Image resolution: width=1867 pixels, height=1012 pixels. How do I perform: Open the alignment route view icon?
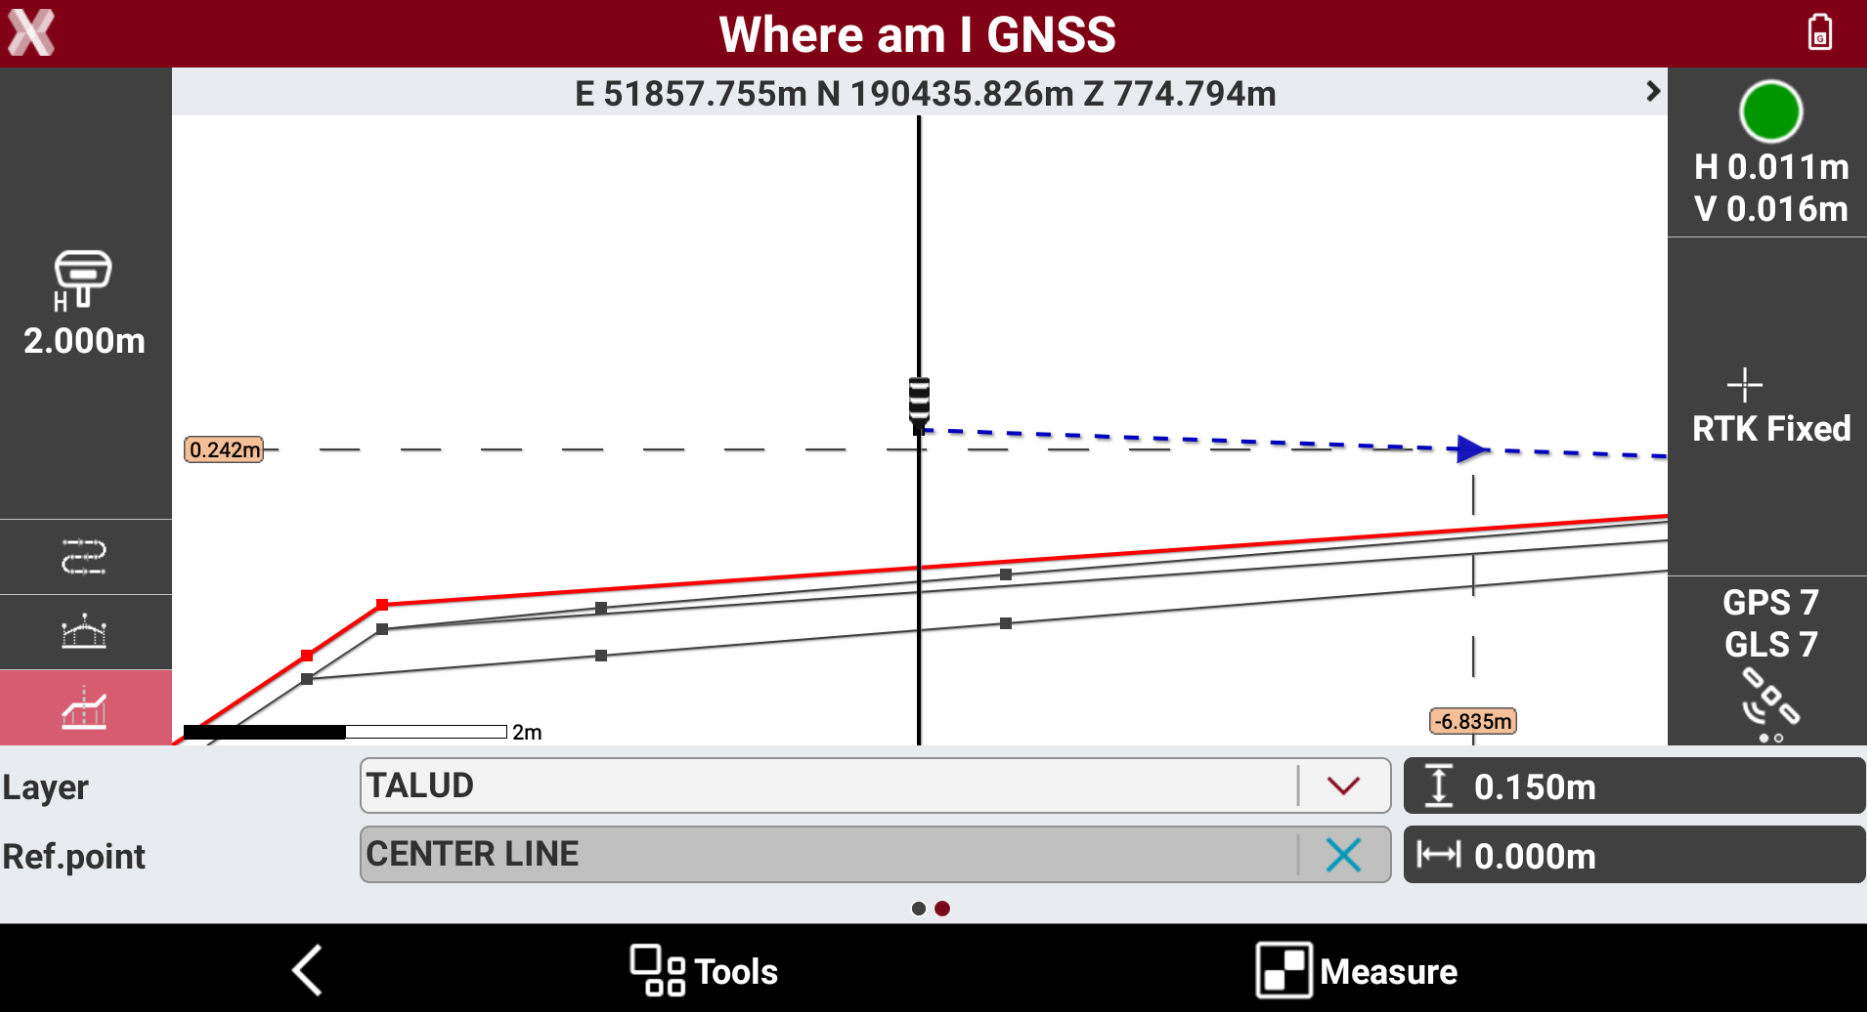click(x=84, y=557)
